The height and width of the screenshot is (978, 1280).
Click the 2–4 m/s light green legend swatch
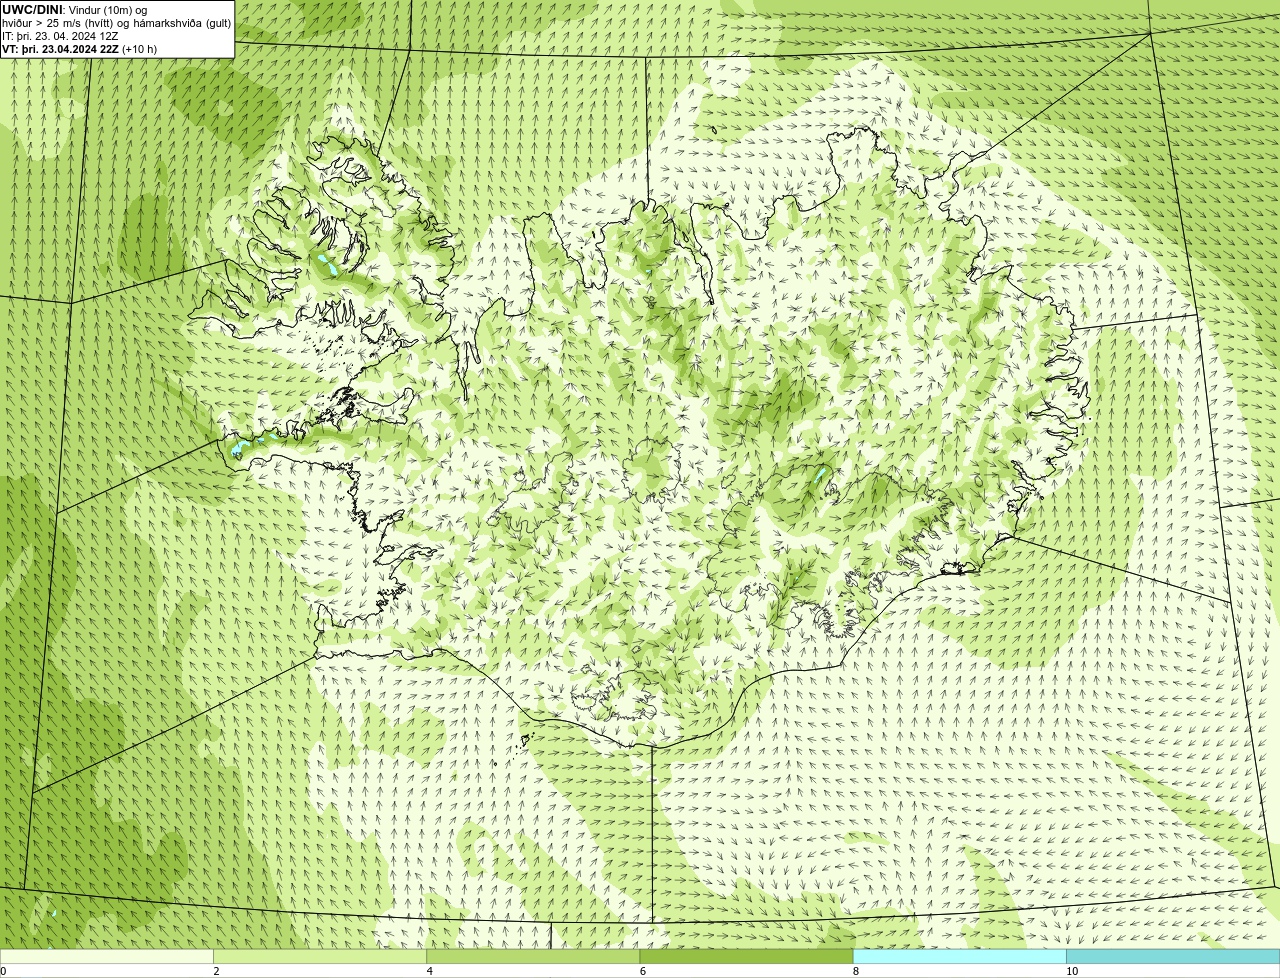click(x=320, y=957)
